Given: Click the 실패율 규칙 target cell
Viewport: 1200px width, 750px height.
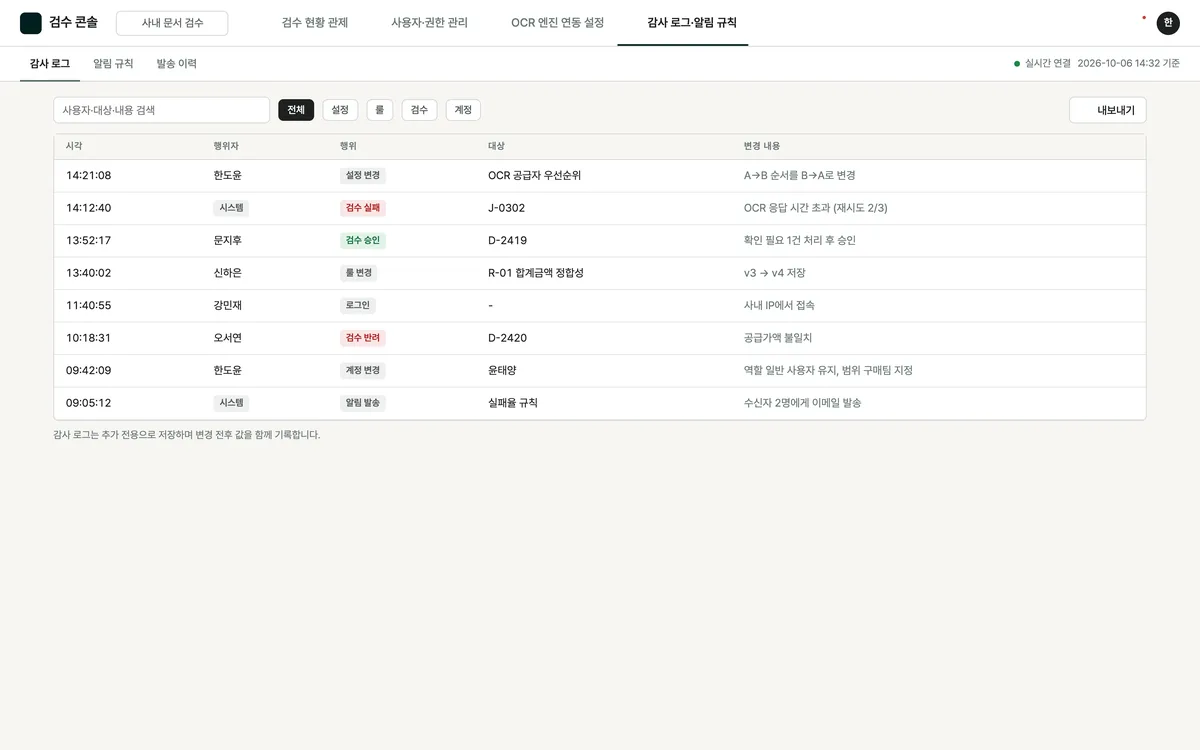Looking at the screenshot, I should click(x=513, y=403).
